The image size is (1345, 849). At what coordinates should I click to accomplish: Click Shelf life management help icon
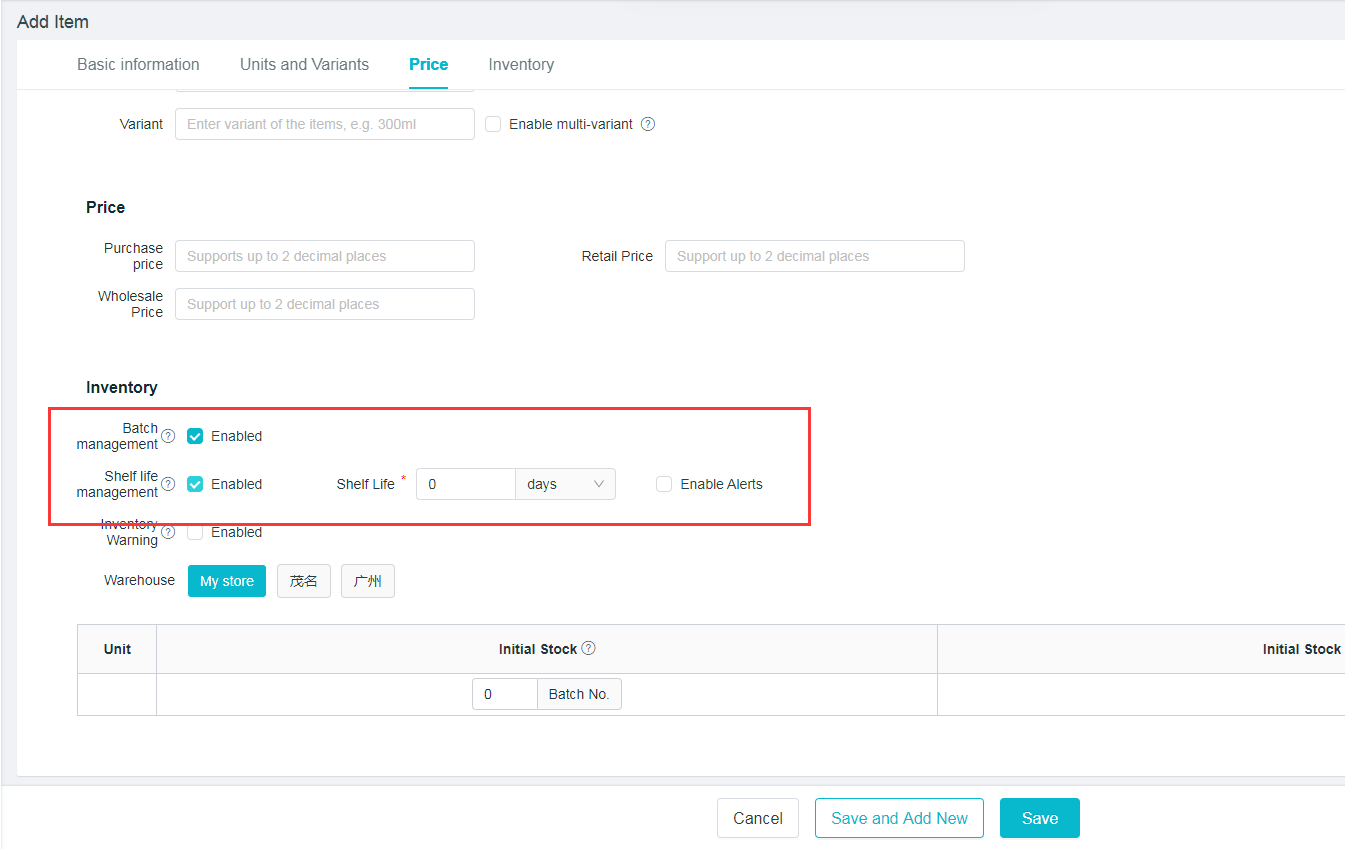pos(168,484)
